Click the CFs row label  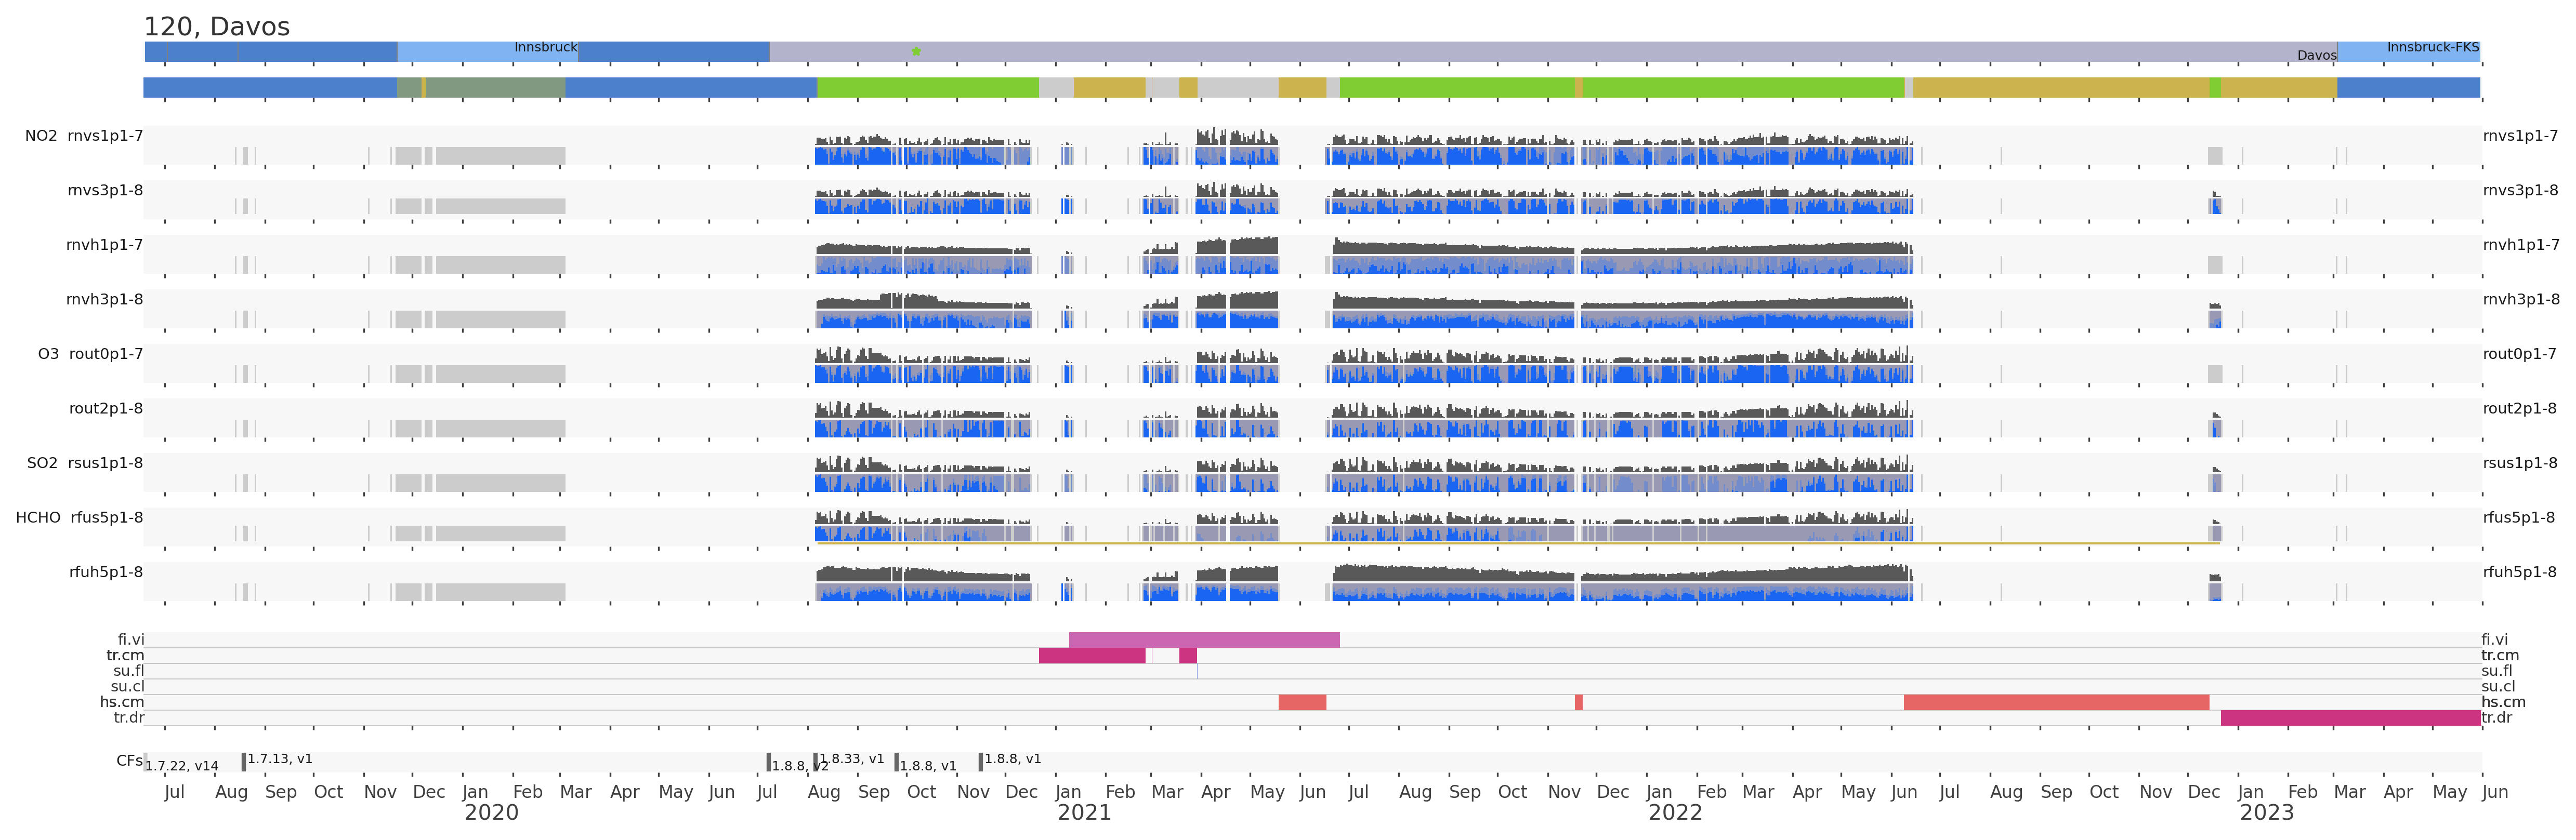coord(129,761)
